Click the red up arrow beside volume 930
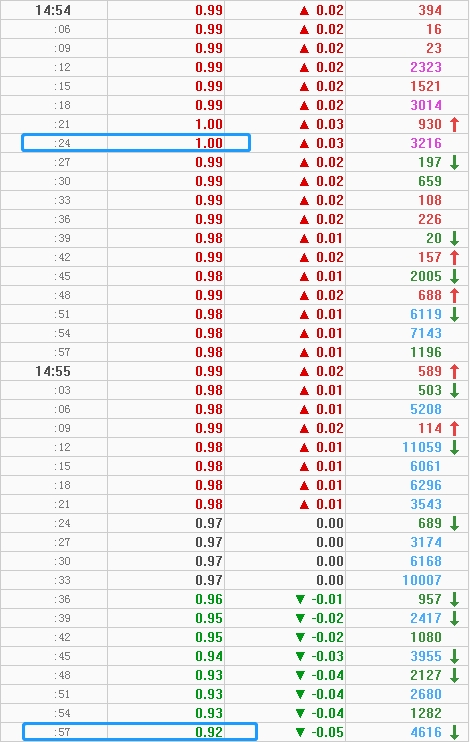 coord(454,124)
